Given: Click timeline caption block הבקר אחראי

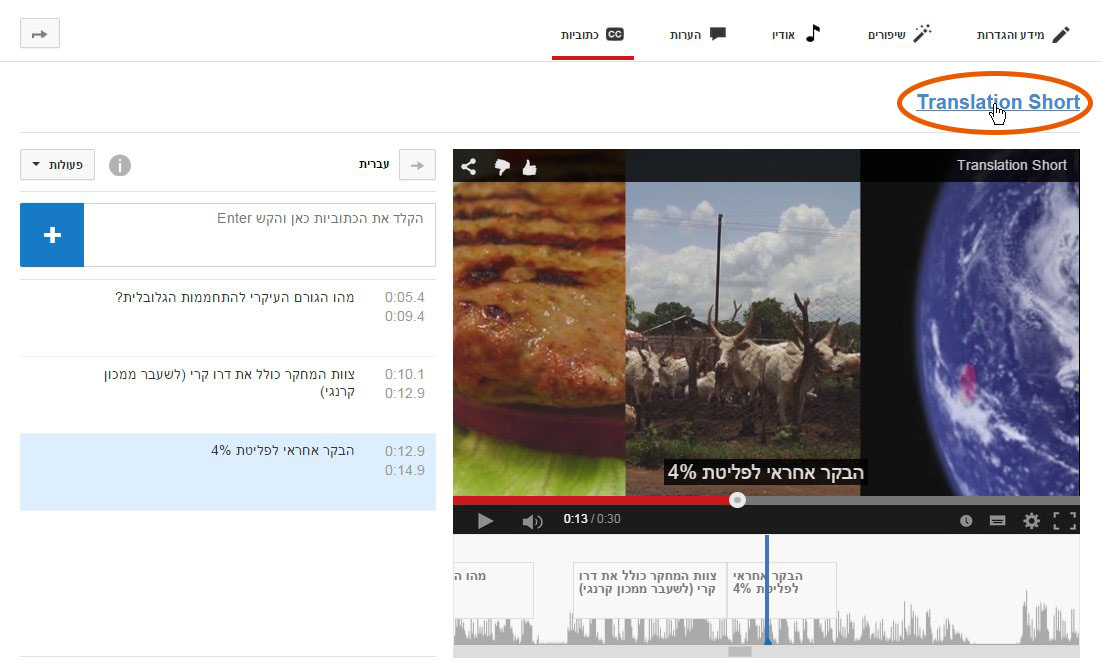Looking at the screenshot, I should click(x=782, y=590).
